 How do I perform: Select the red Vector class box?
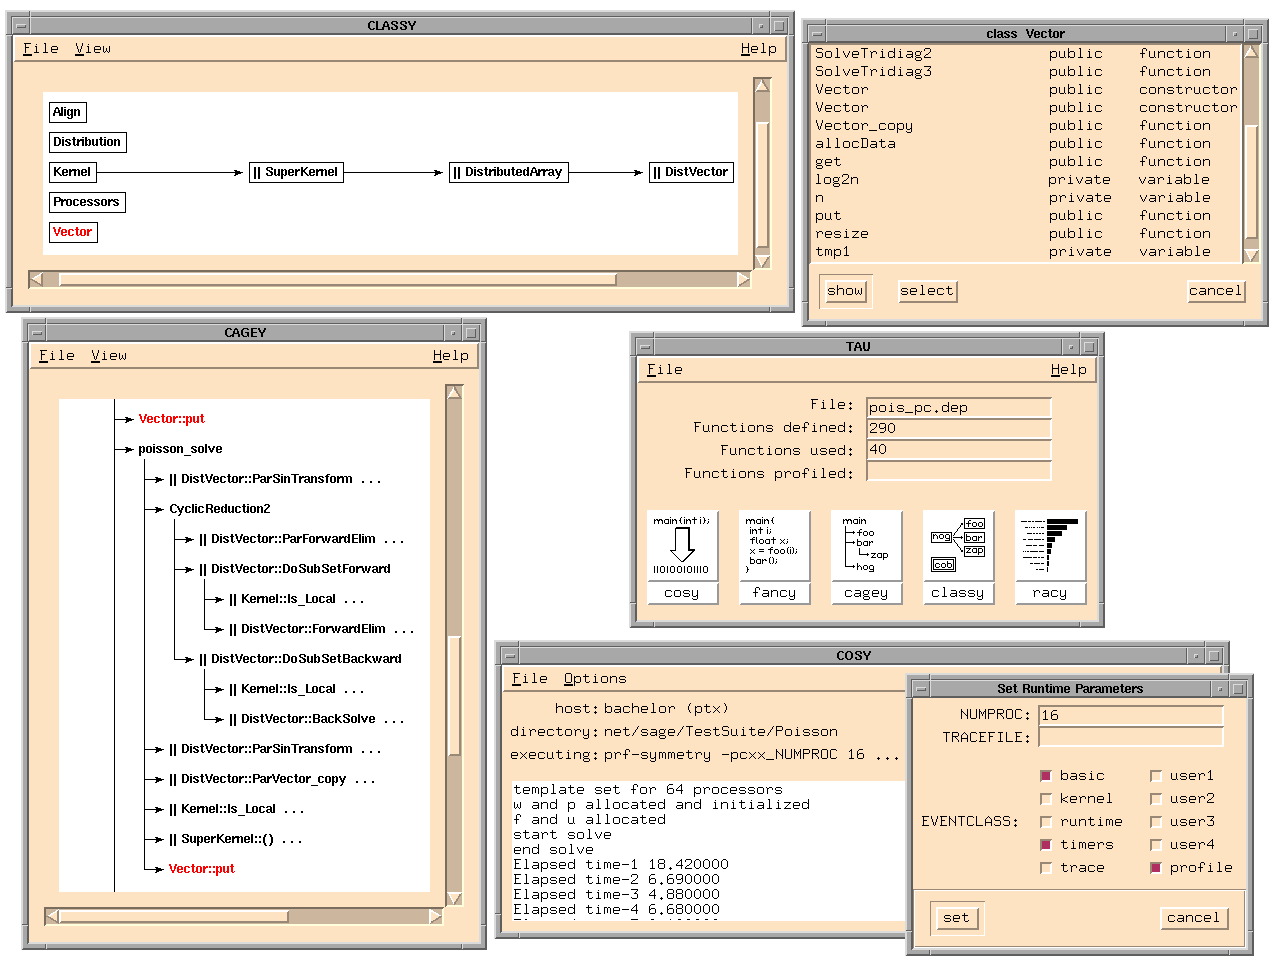[x=73, y=232]
